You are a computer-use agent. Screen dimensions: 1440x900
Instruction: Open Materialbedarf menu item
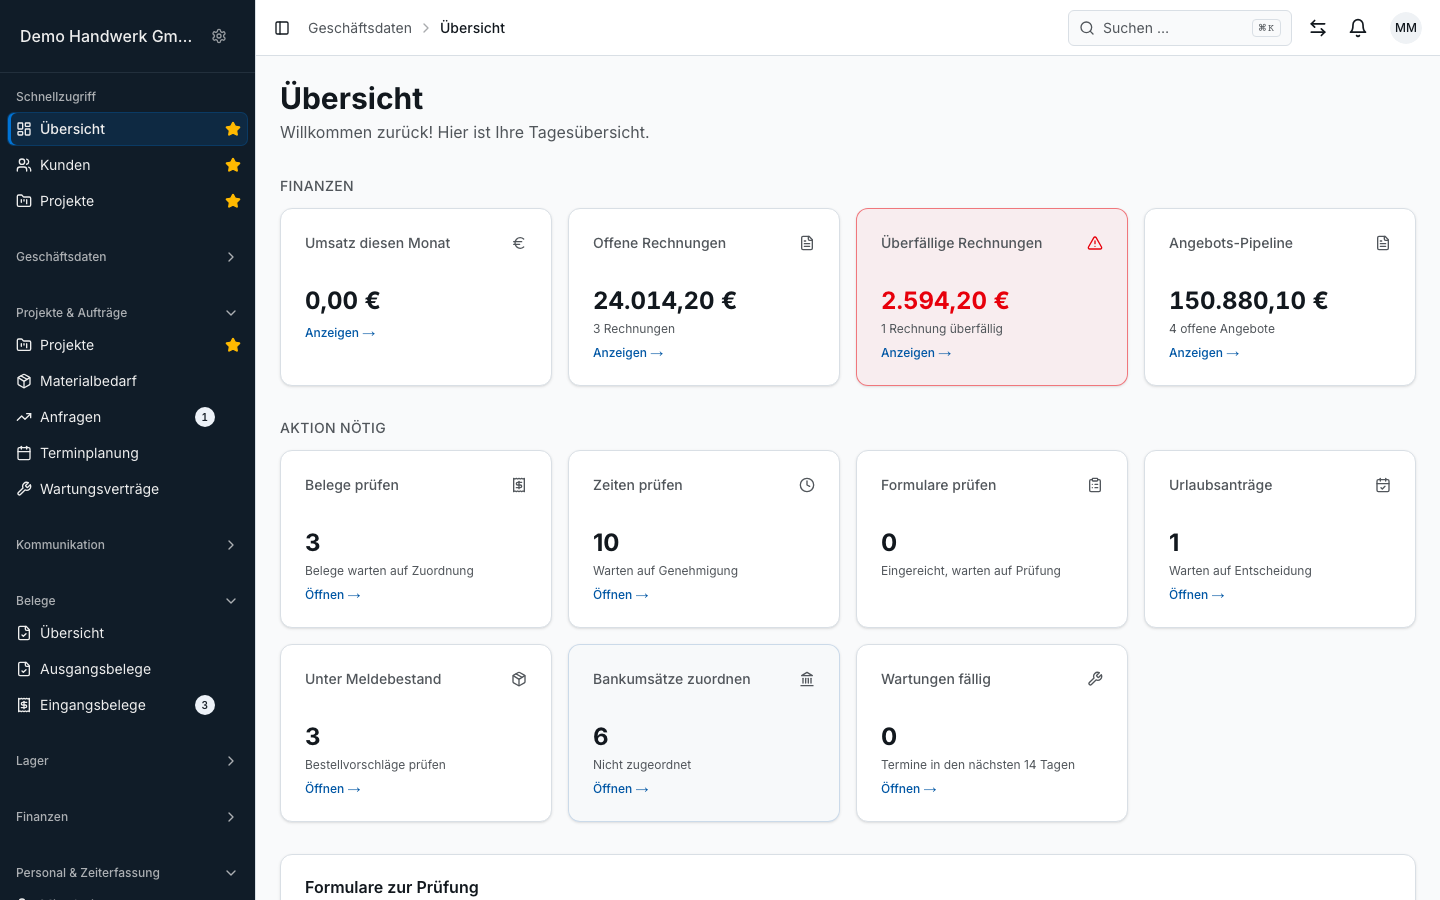[127, 381]
